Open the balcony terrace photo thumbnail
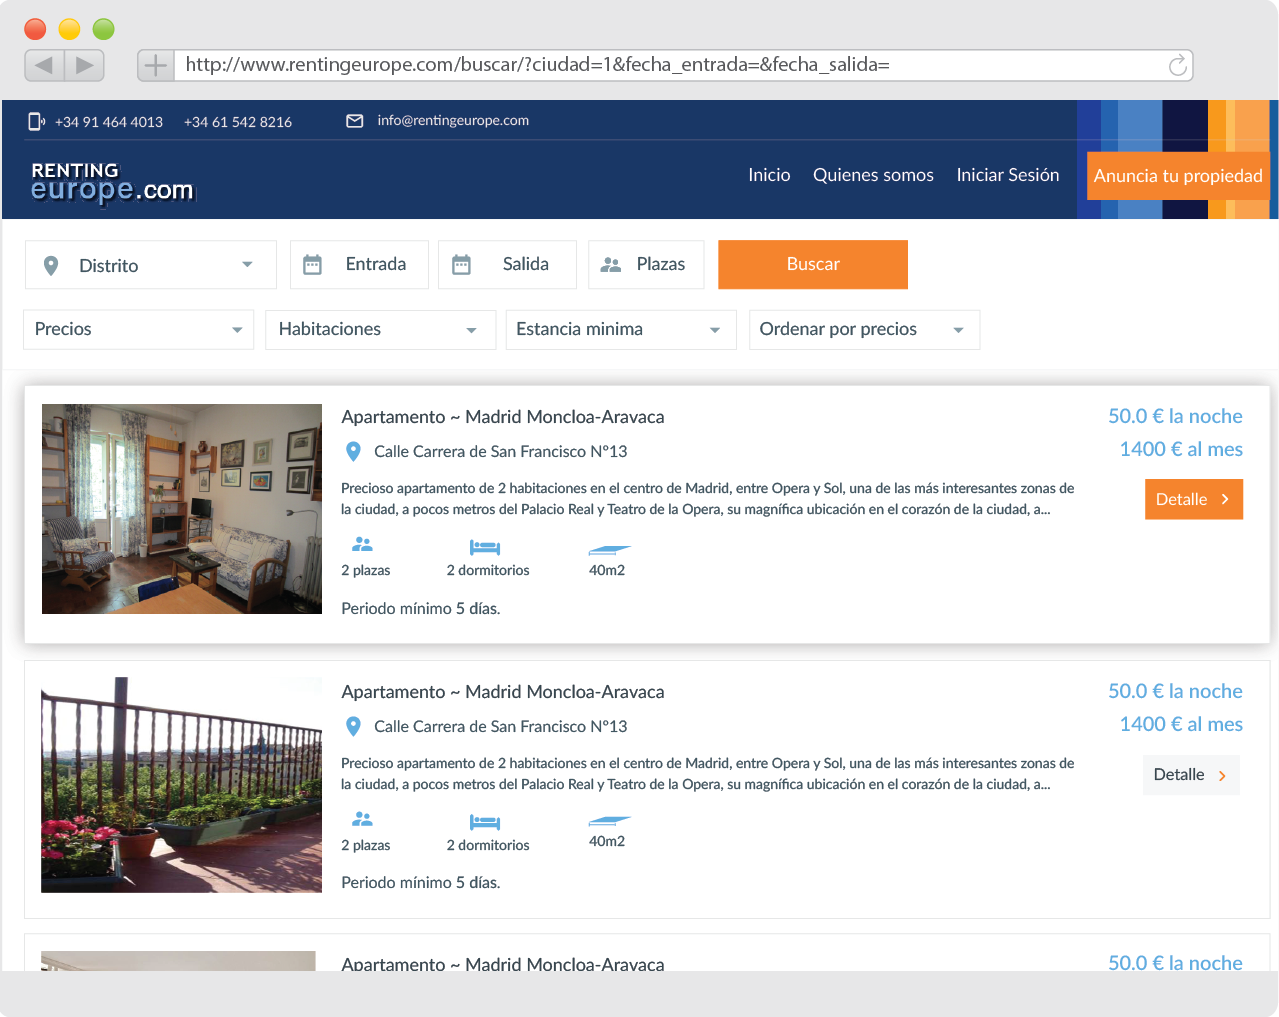Viewport: 1279px width, 1017px height. (x=182, y=785)
